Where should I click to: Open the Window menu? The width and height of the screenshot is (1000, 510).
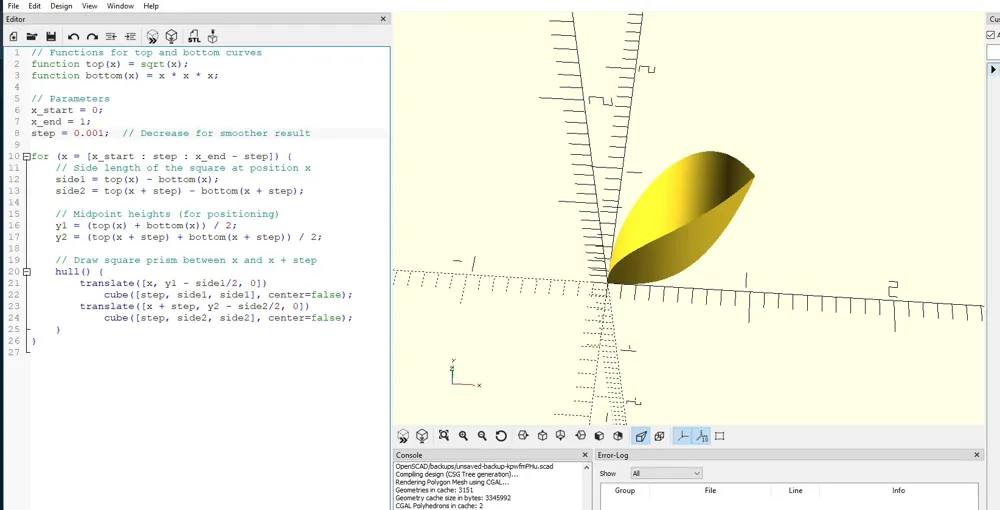120,6
